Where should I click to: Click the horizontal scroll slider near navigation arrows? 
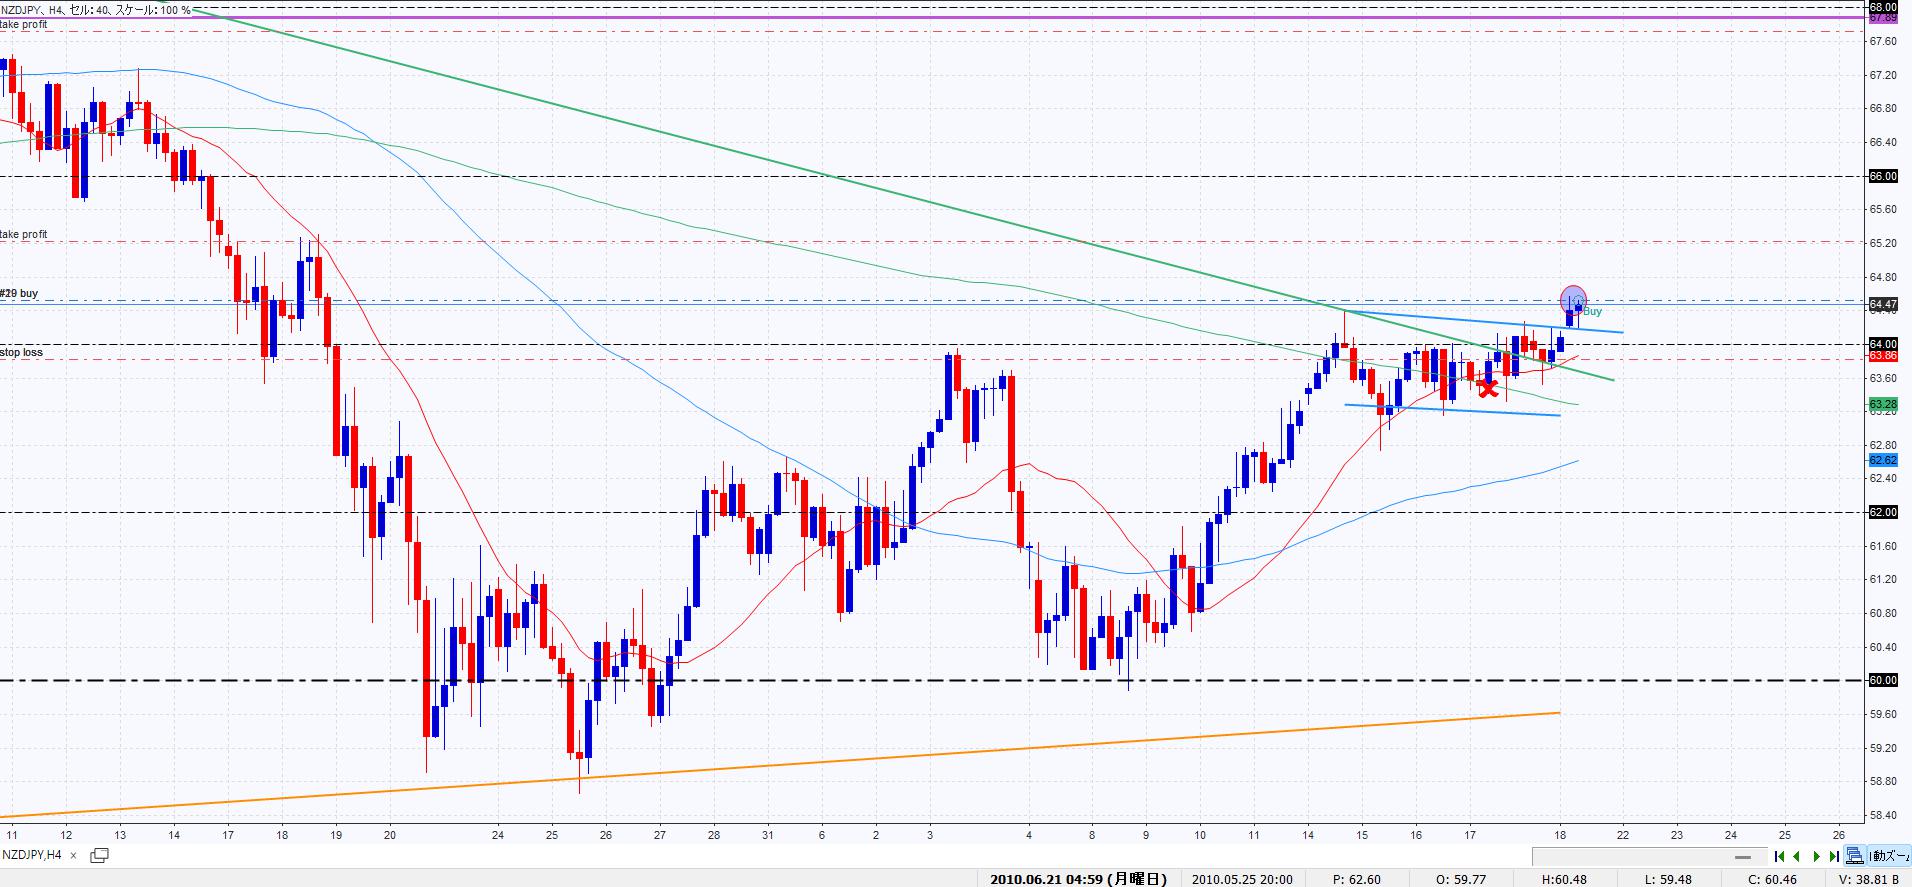[x=1744, y=857]
